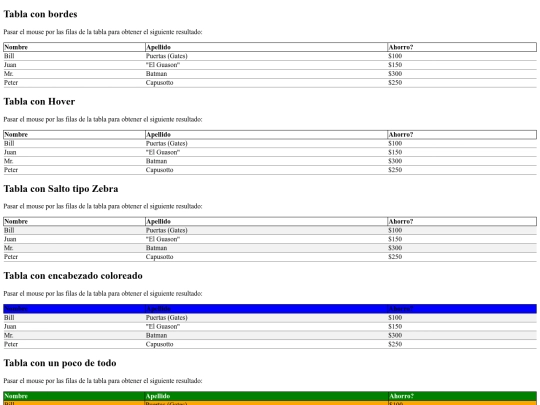
Task: Click the 'Tabla con Hover' heading
Action: (39, 102)
